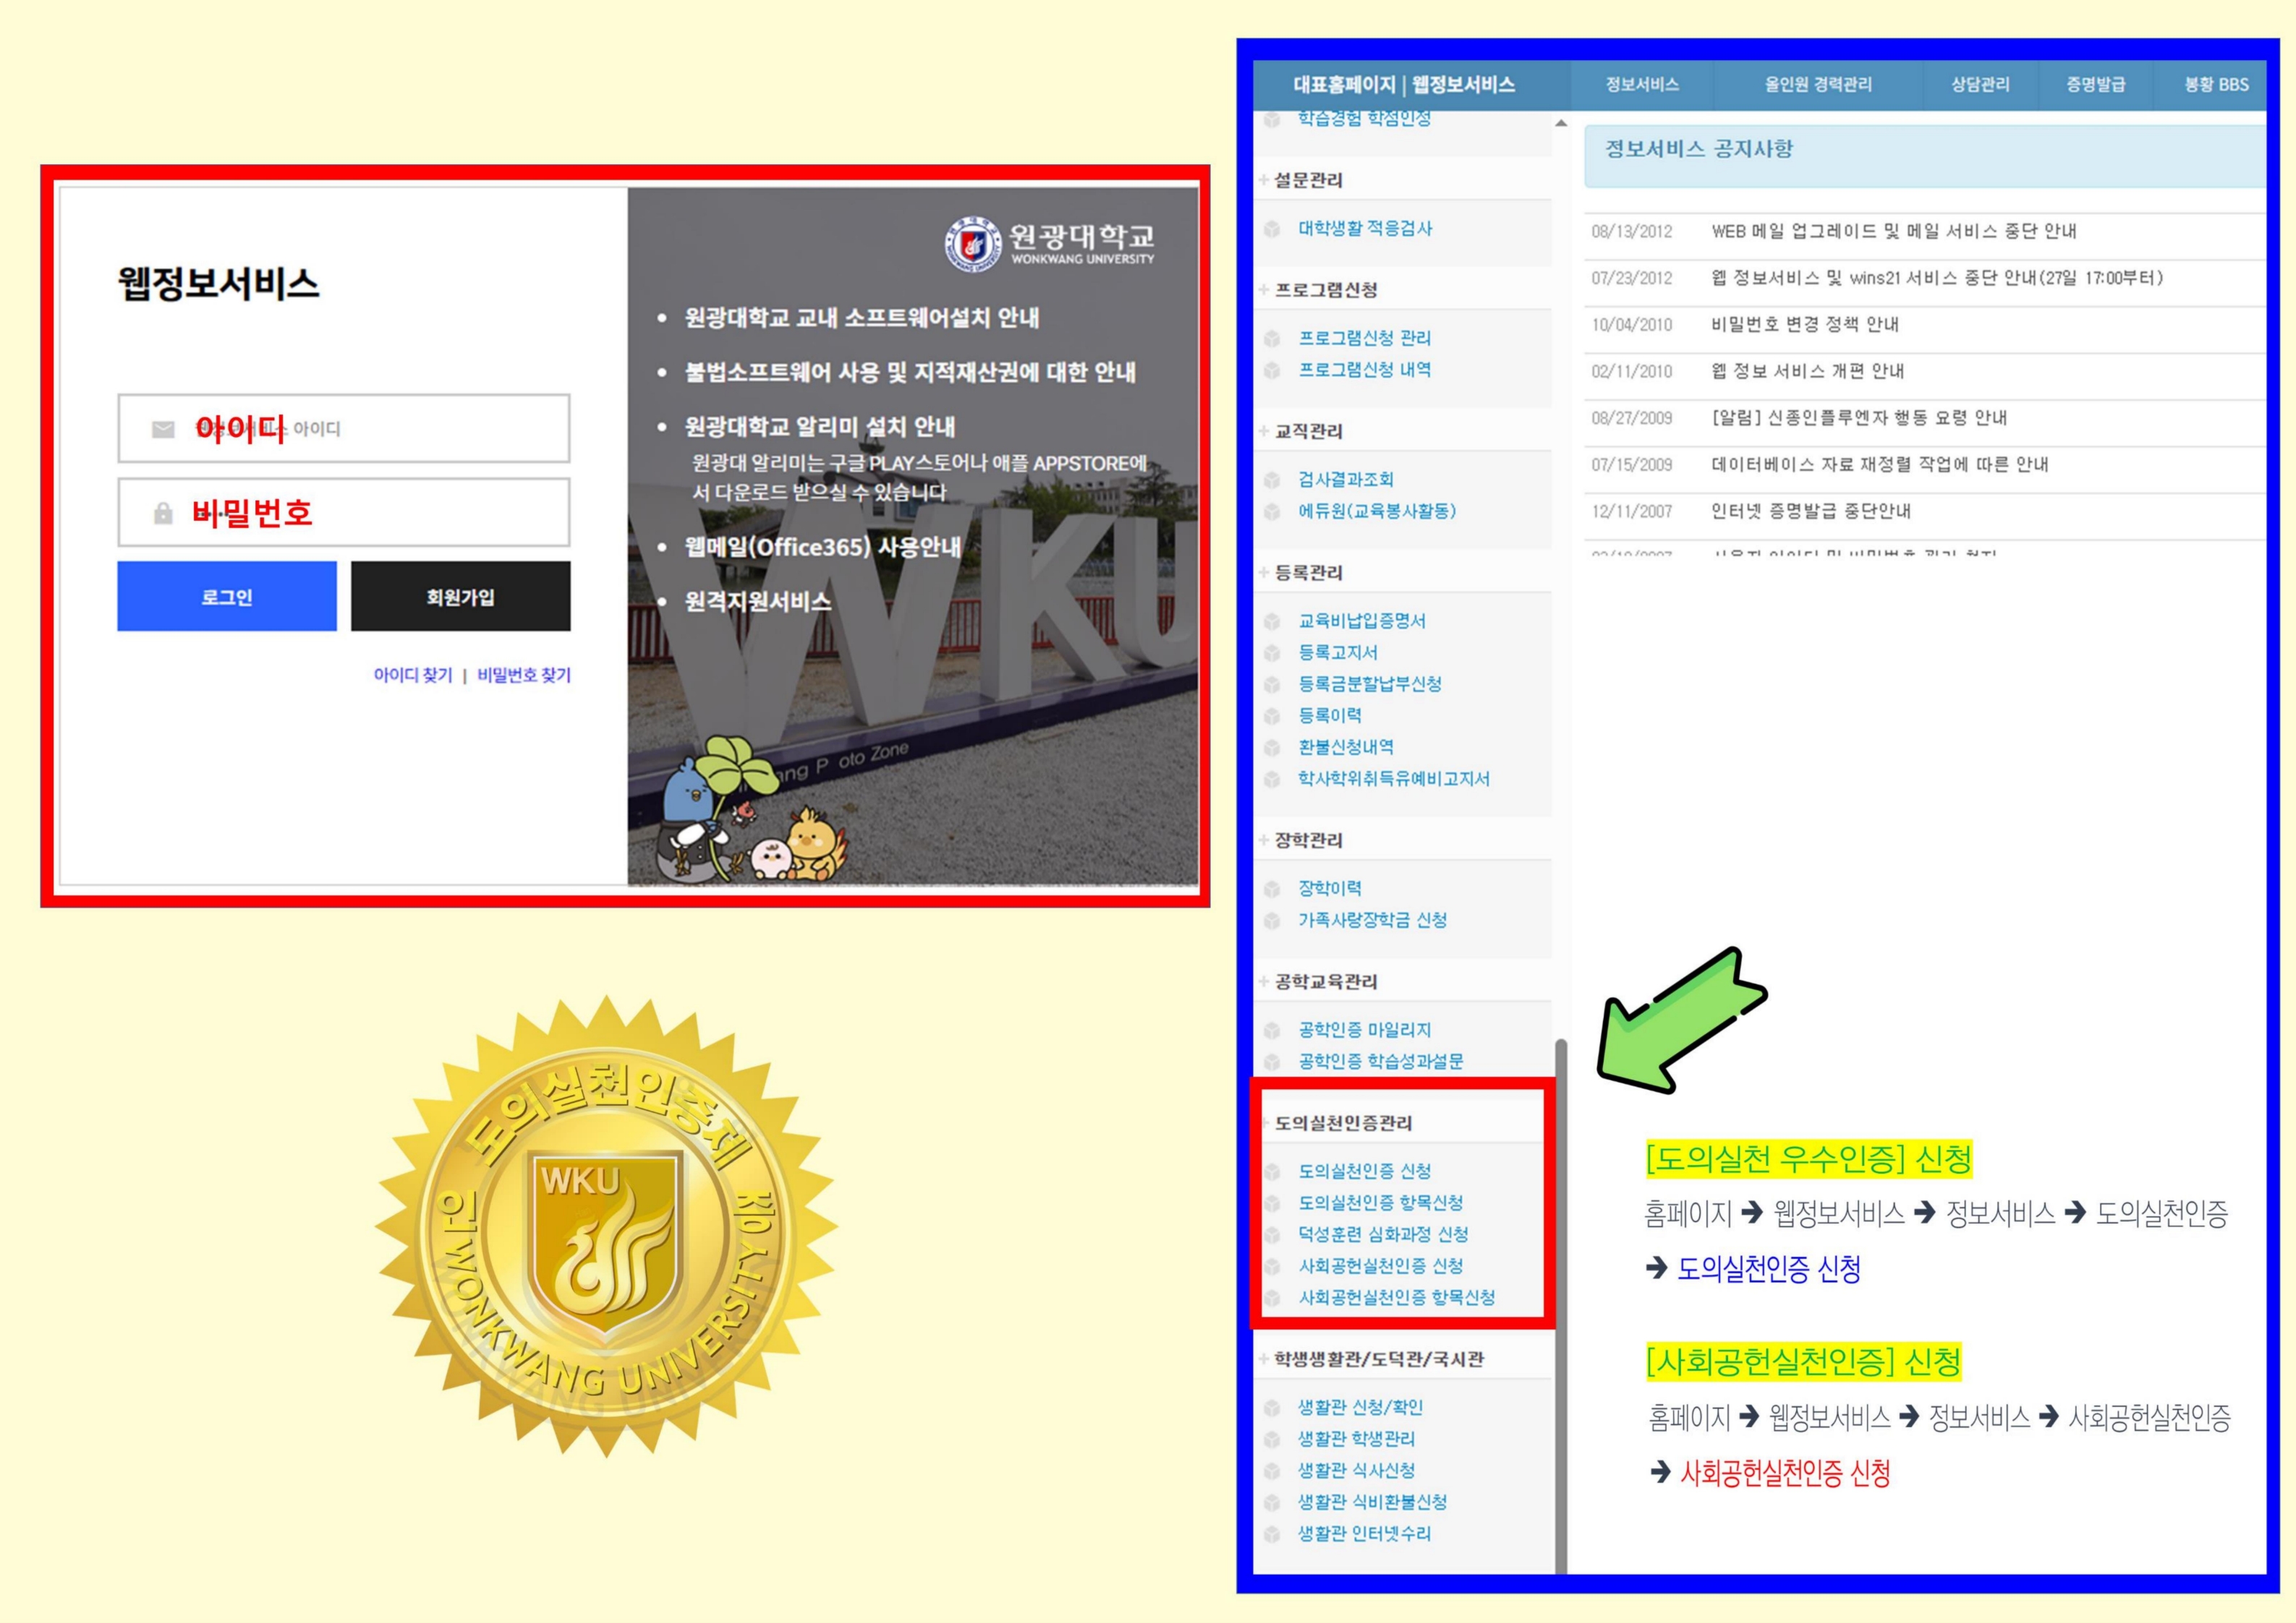The width and height of the screenshot is (2296, 1623).
Task: Open the 비밀번호 찾기 link
Action: click(524, 675)
